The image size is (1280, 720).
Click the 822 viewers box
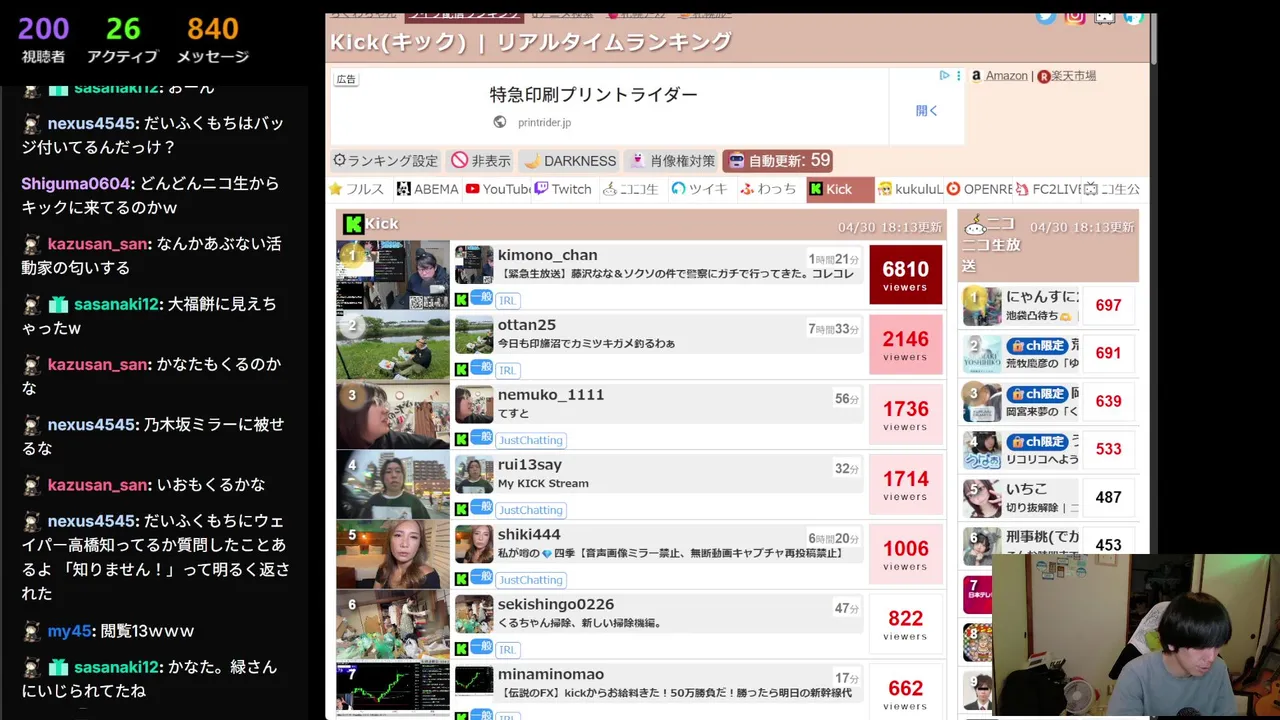coord(906,625)
